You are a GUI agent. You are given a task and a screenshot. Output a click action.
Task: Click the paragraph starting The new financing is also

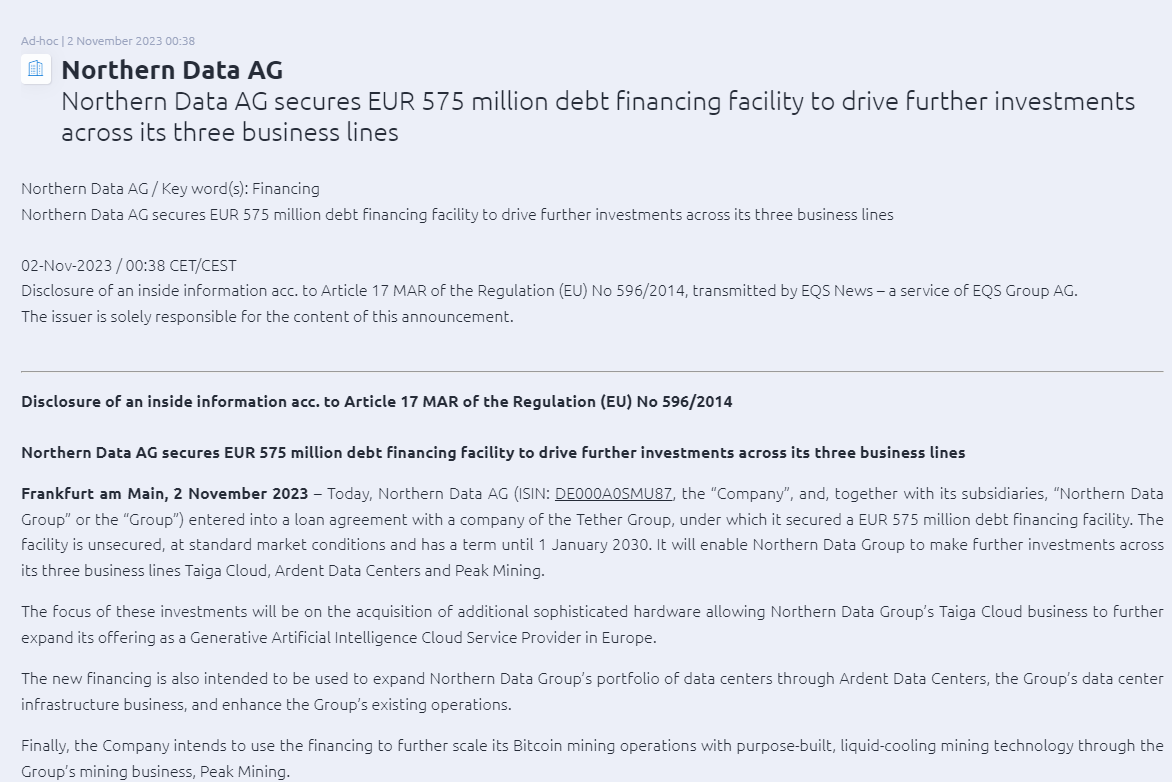[592, 691]
